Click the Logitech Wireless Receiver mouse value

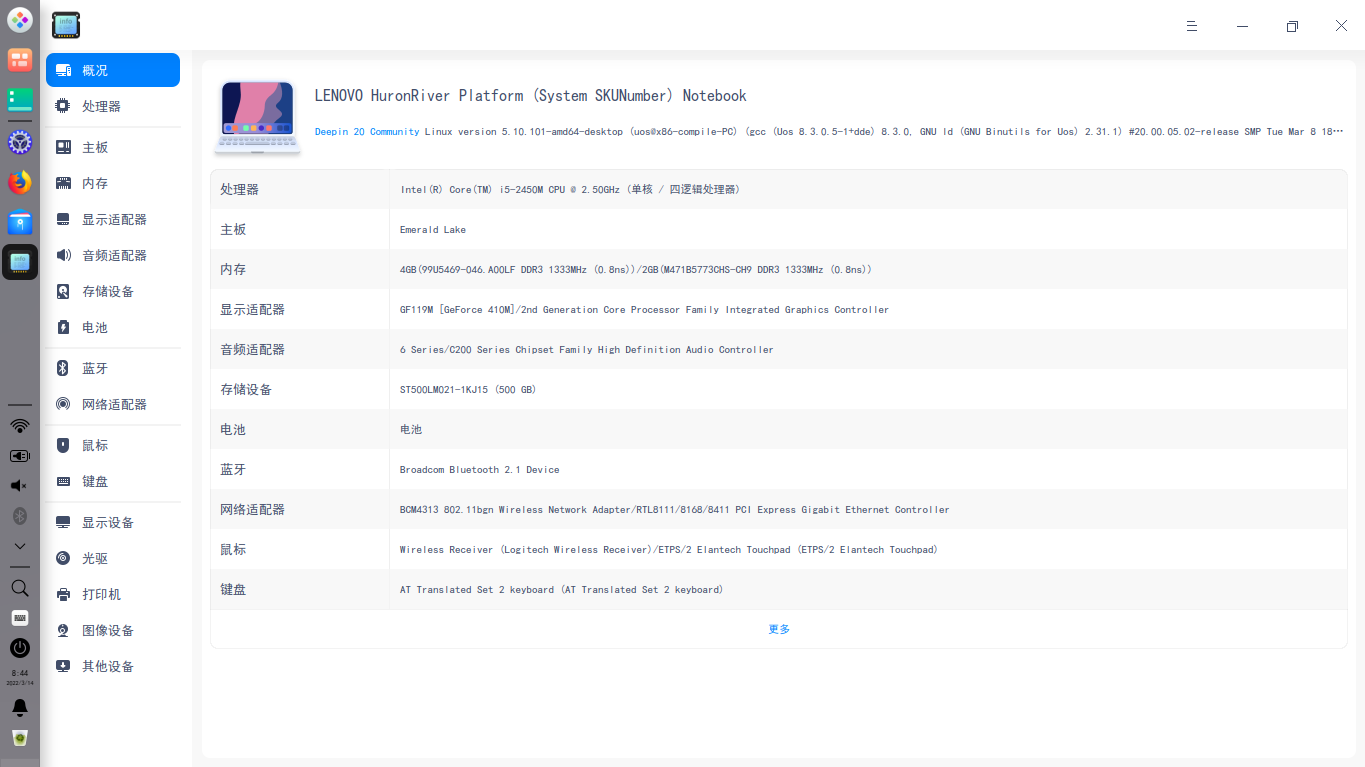[x=668, y=549]
